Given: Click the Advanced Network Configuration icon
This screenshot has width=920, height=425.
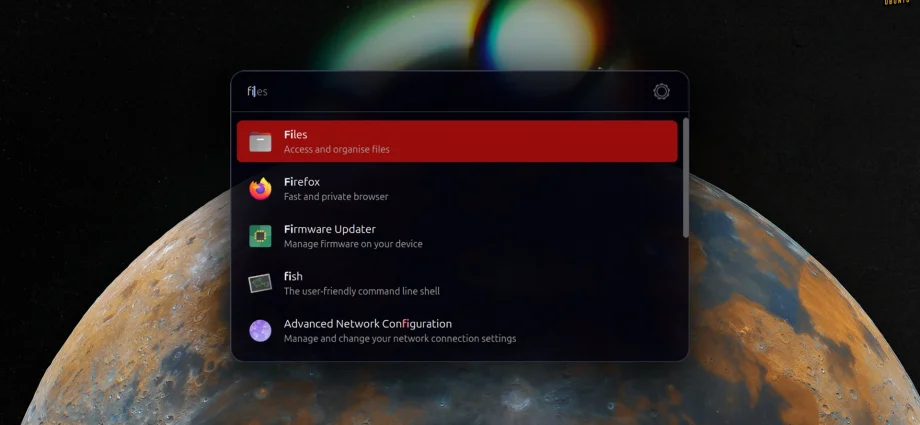Looking at the screenshot, I should 260,330.
